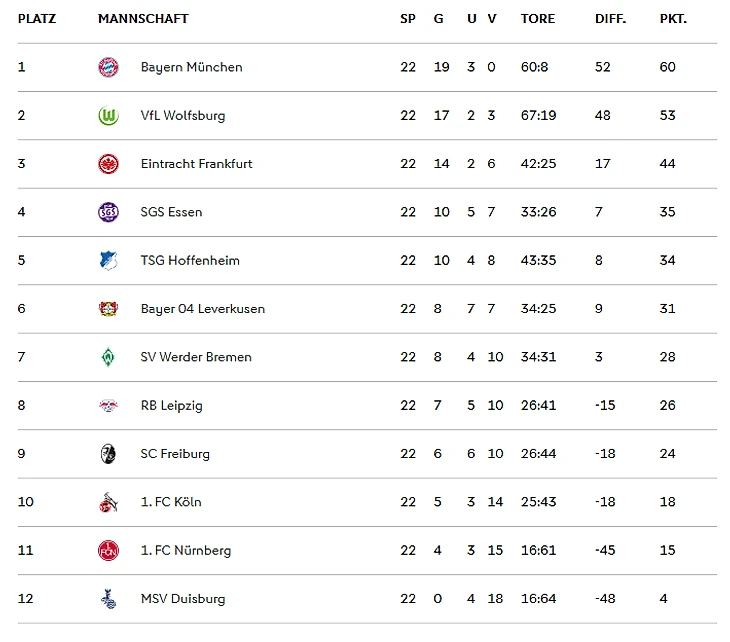The height and width of the screenshot is (642, 730).
Task: Click the Bayern München club crest
Action: click(108, 68)
